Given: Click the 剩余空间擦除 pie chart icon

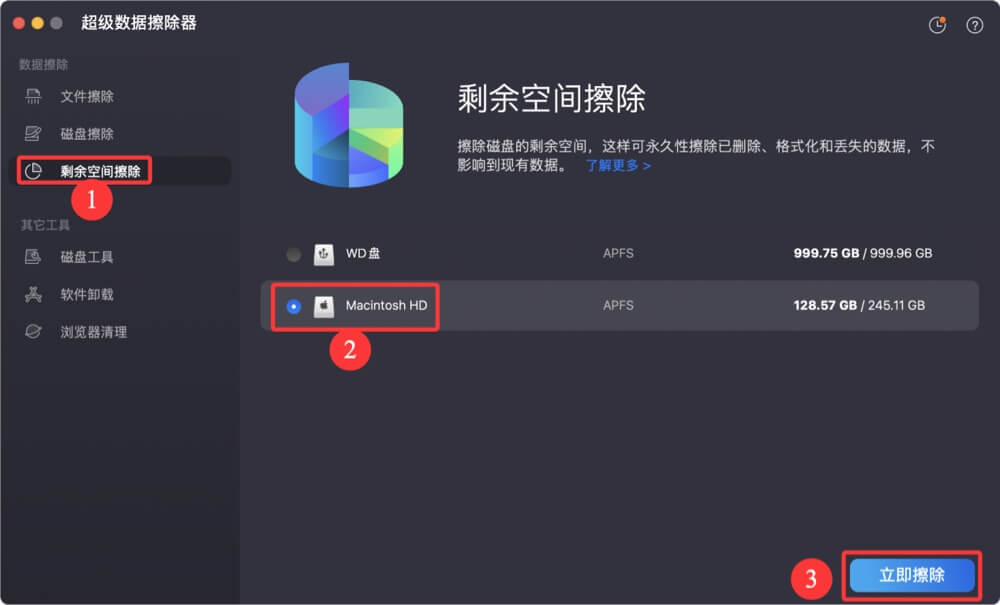Looking at the screenshot, I should pos(34,170).
